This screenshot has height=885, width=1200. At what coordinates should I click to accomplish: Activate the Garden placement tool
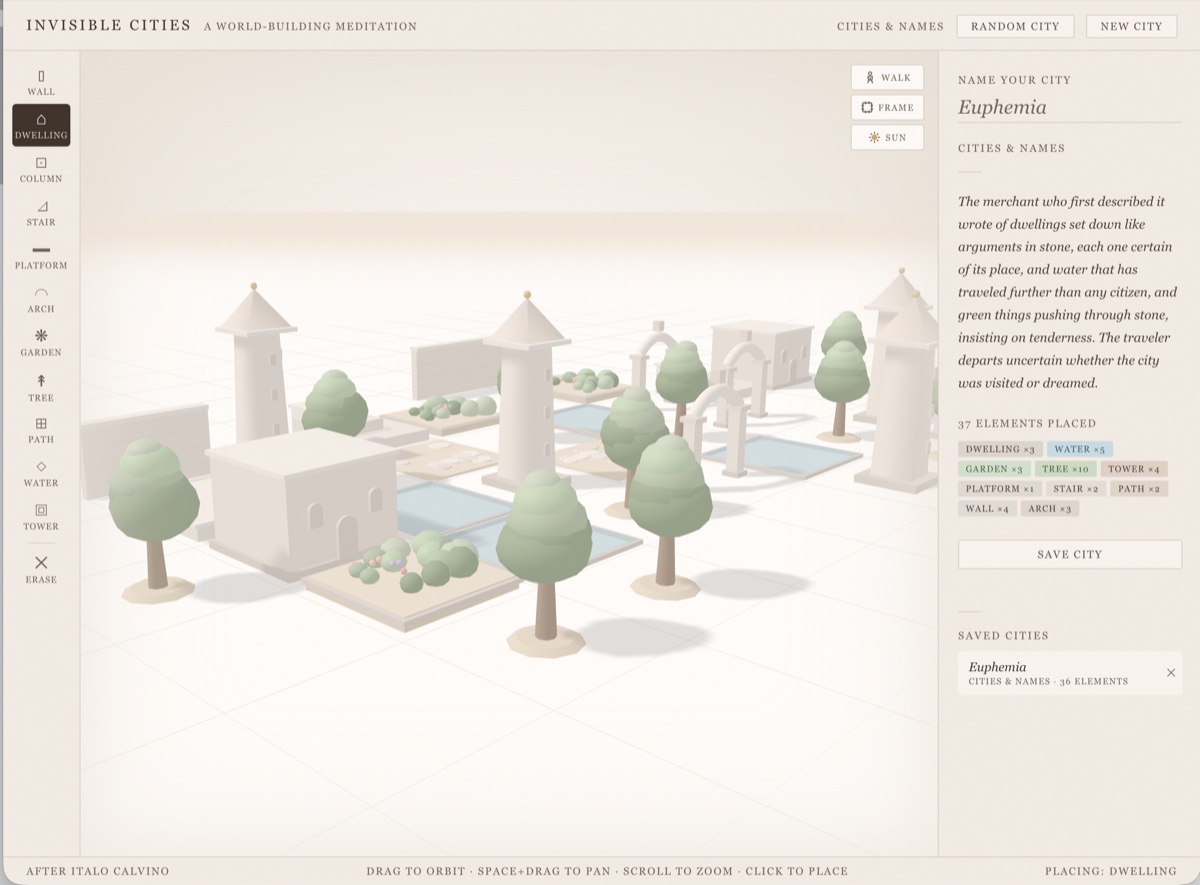pos(41,343)
